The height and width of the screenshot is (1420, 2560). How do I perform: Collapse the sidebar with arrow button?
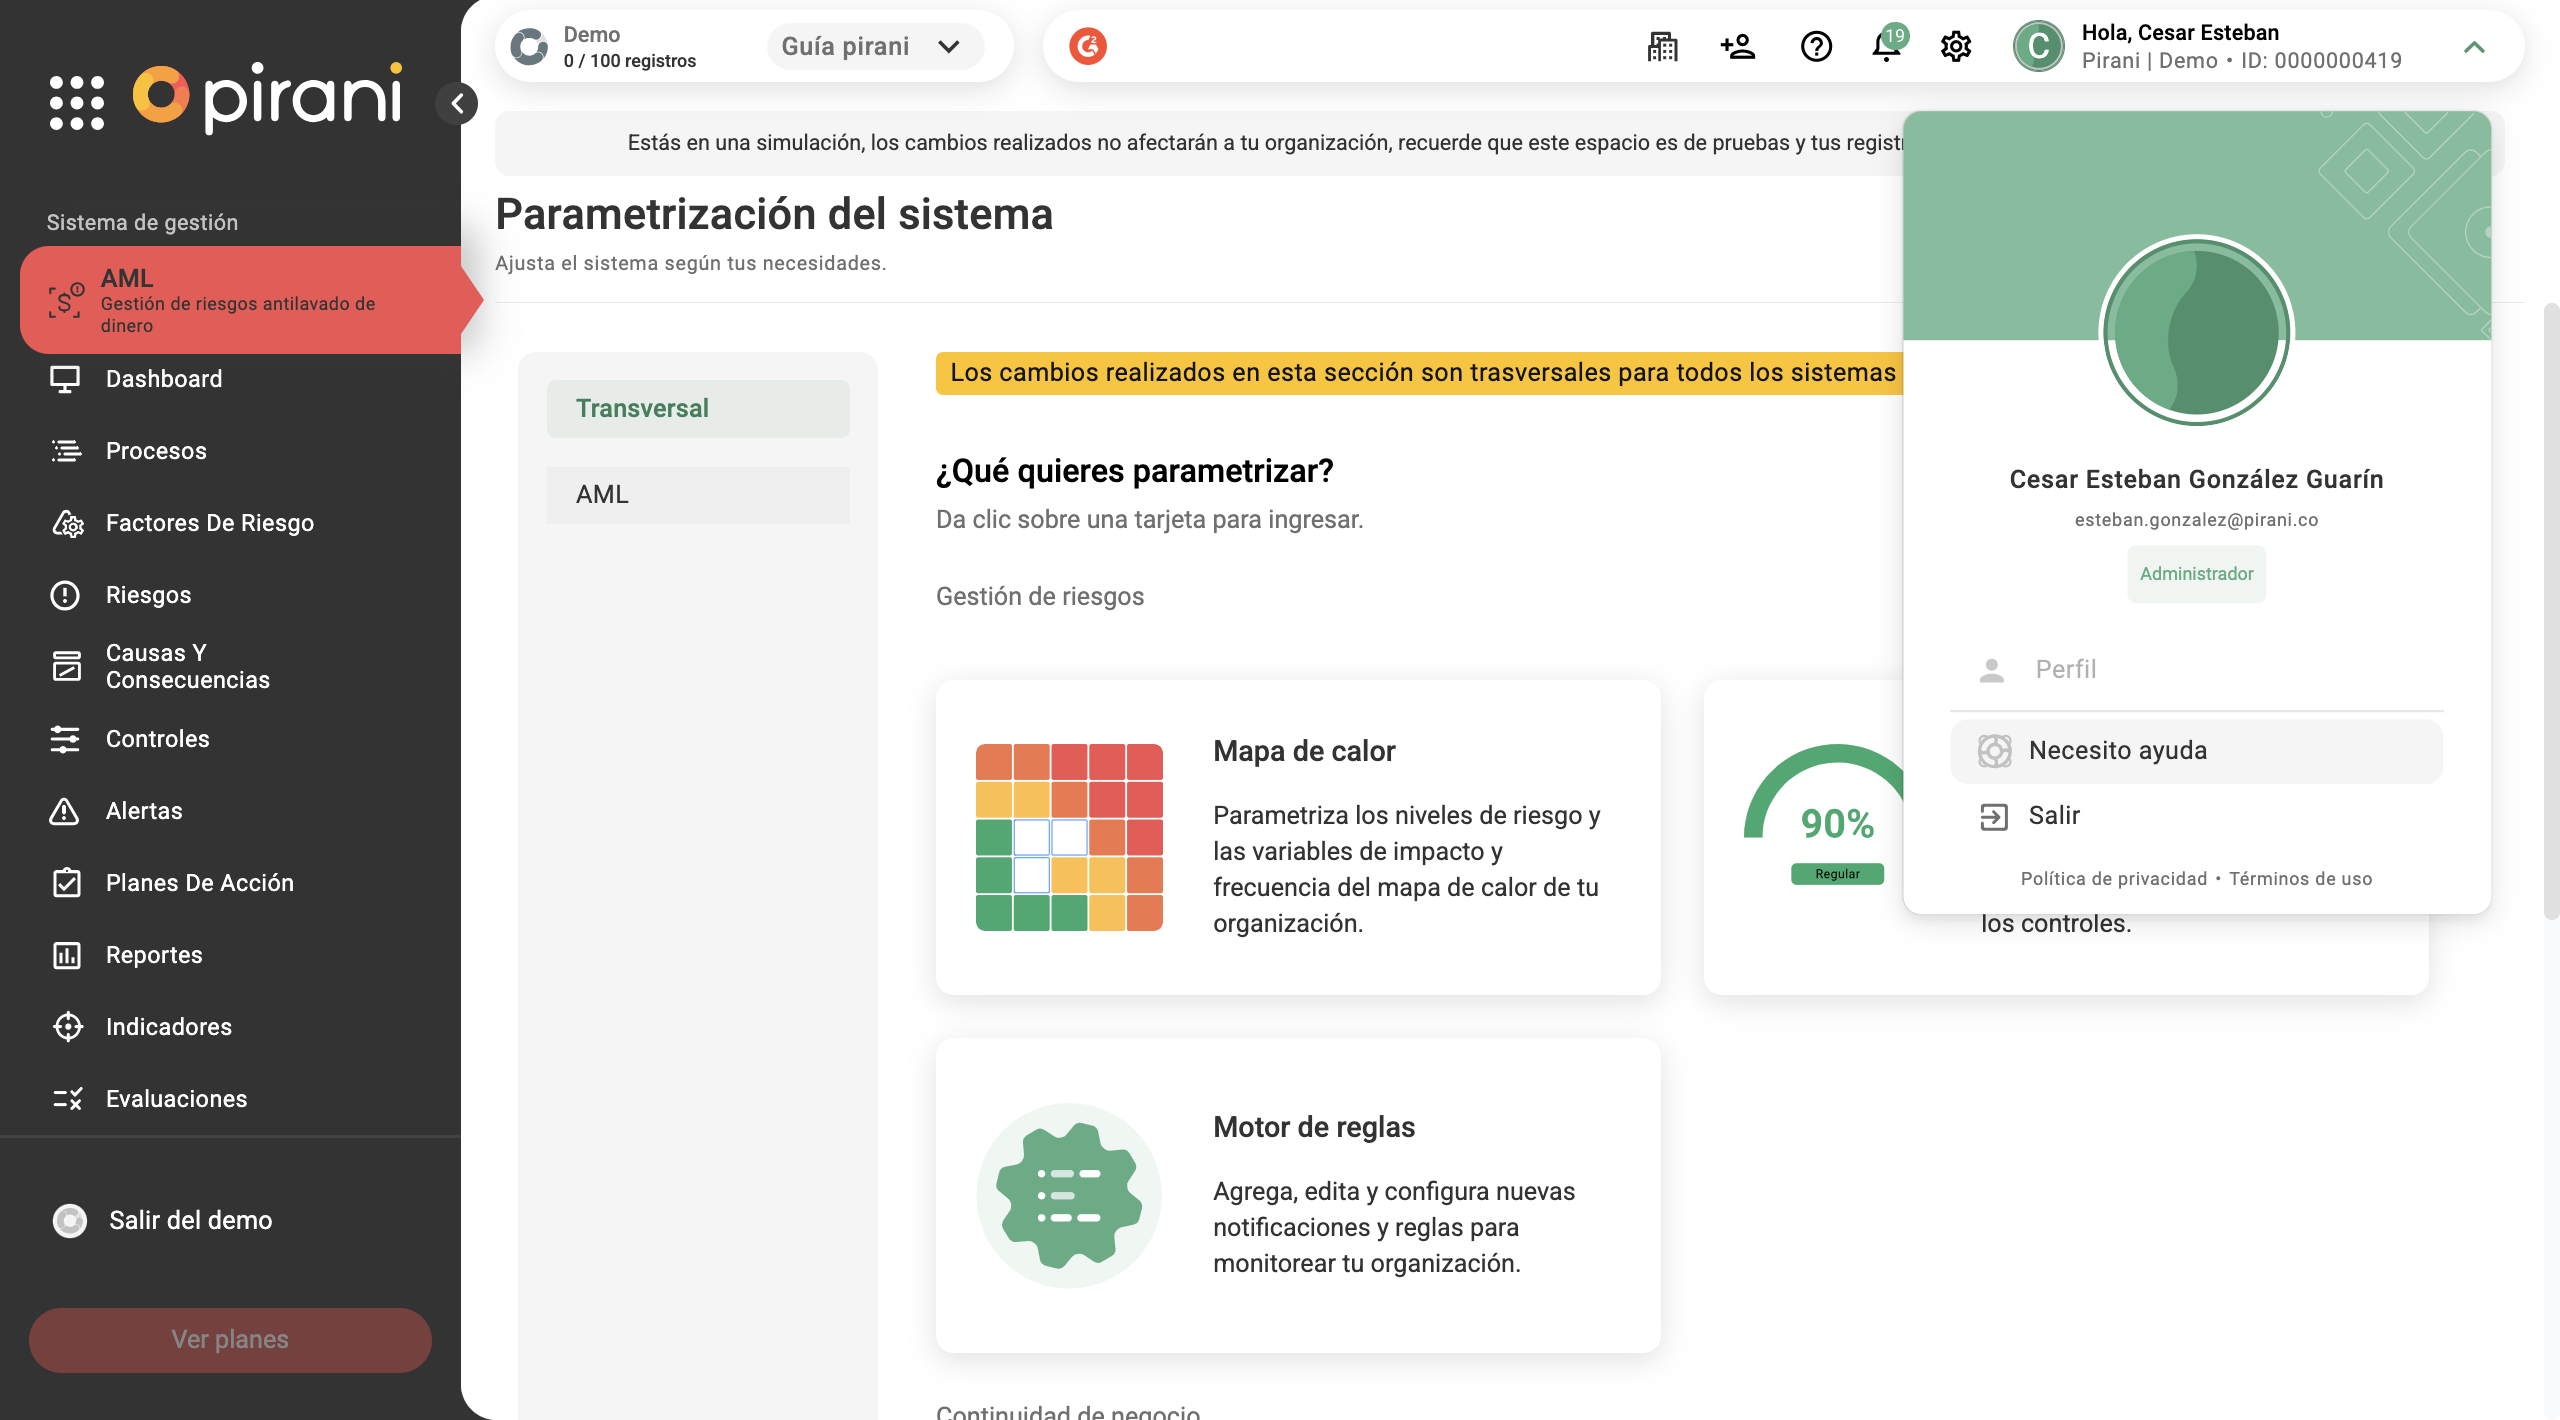pyautogui.click(x=457, y=103)
